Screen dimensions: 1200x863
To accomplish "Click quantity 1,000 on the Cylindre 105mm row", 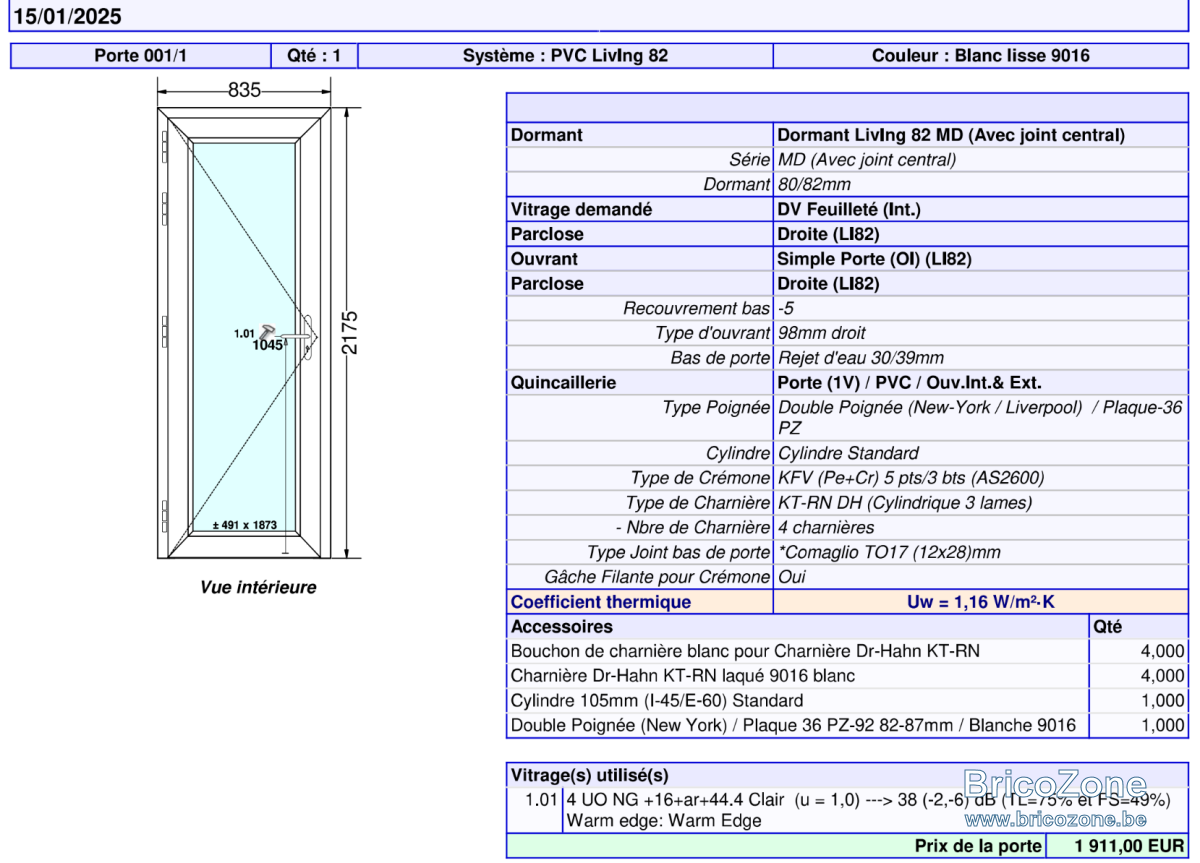I will click(1163, 701).
